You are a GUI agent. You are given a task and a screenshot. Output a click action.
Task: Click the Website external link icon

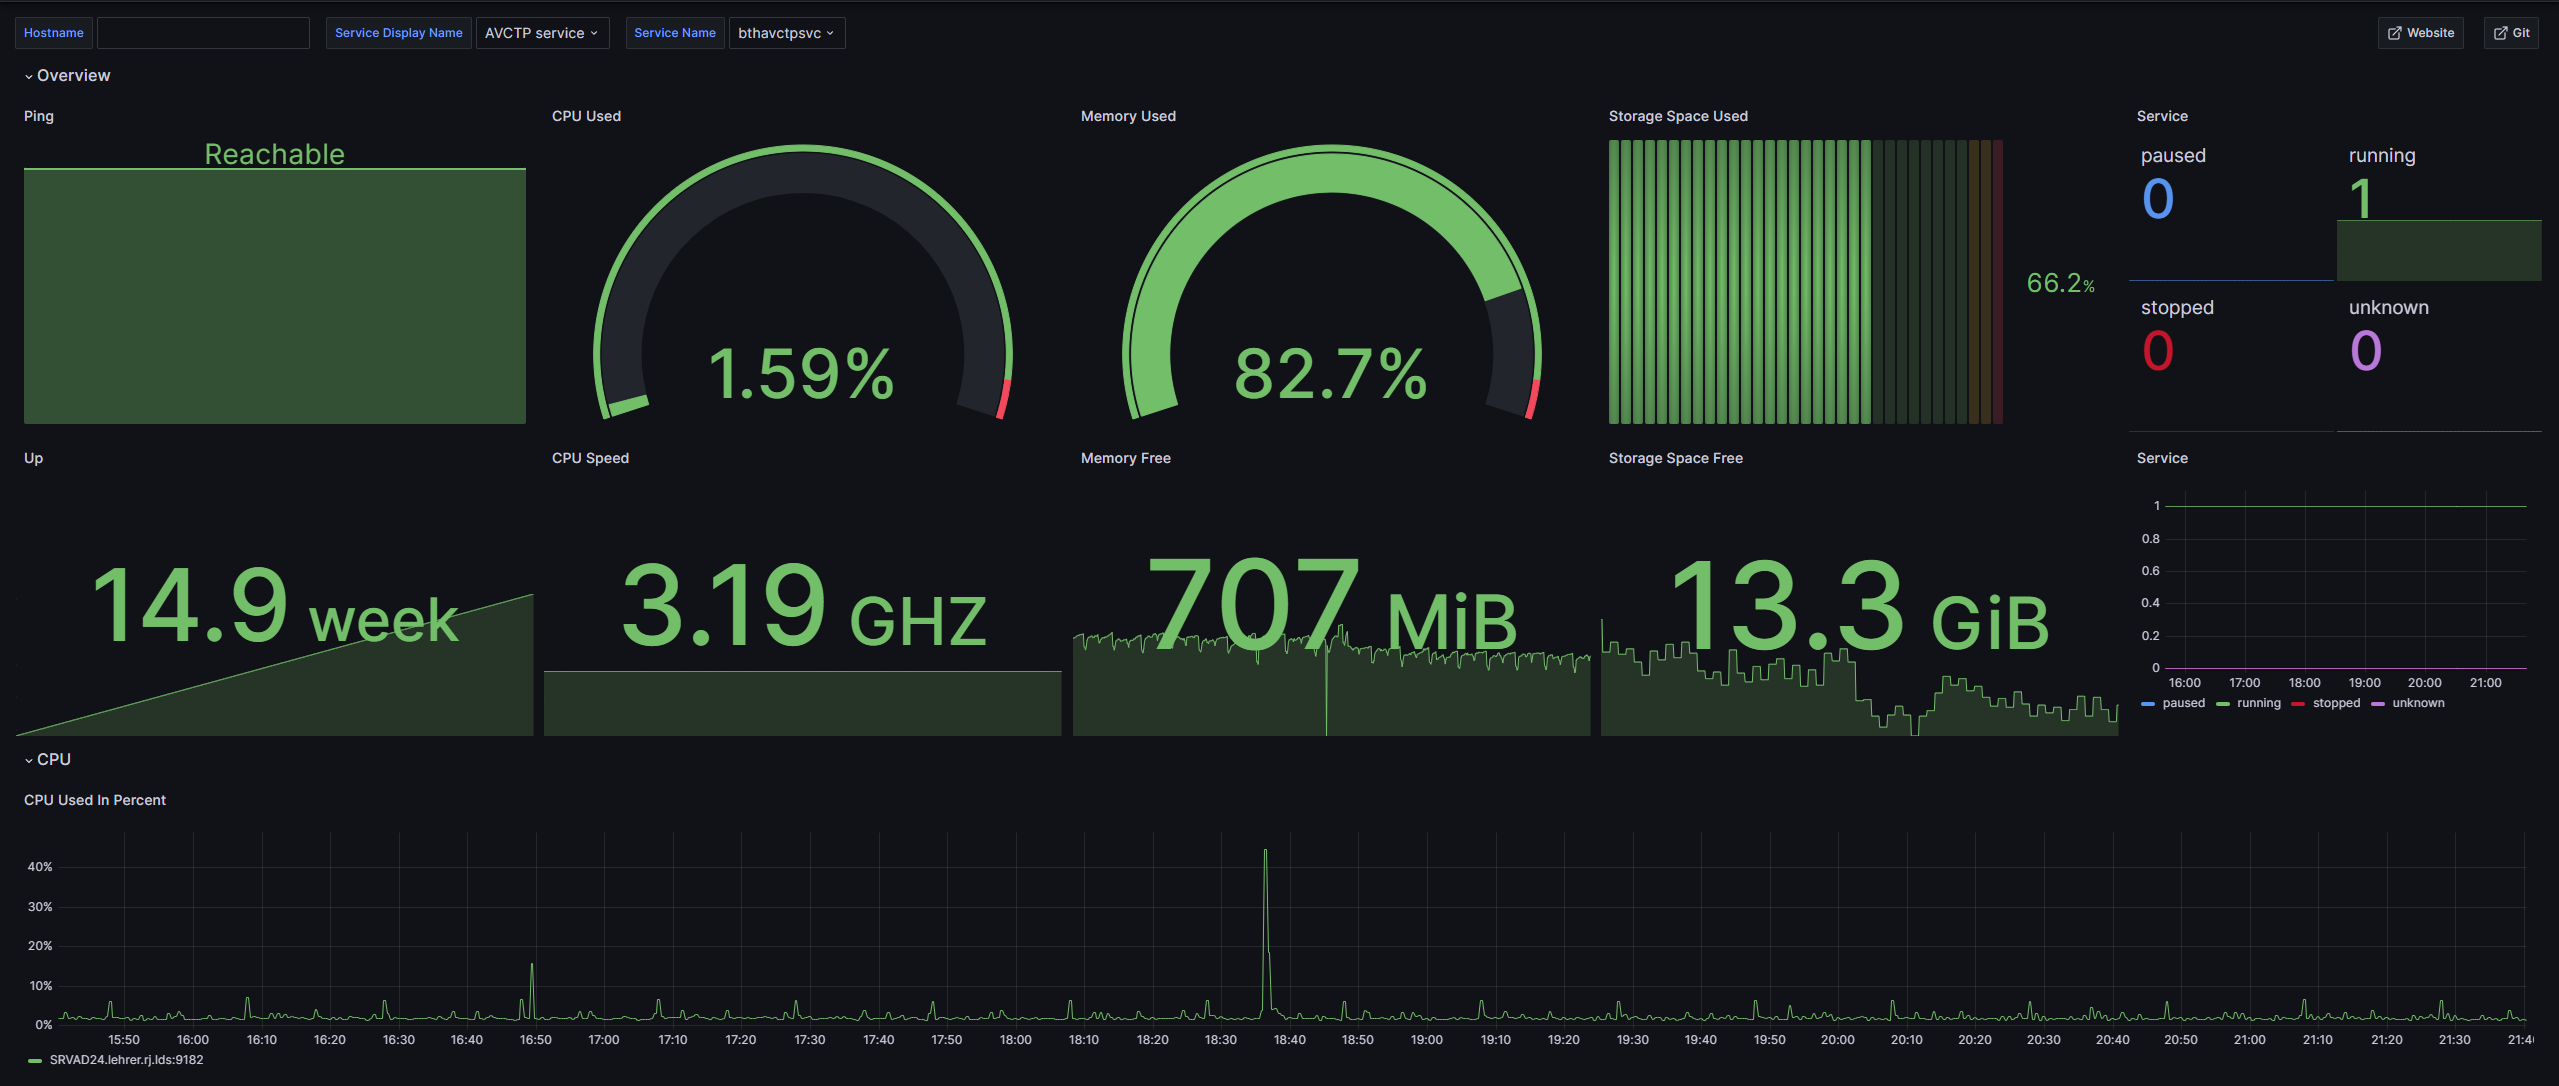2394,33
